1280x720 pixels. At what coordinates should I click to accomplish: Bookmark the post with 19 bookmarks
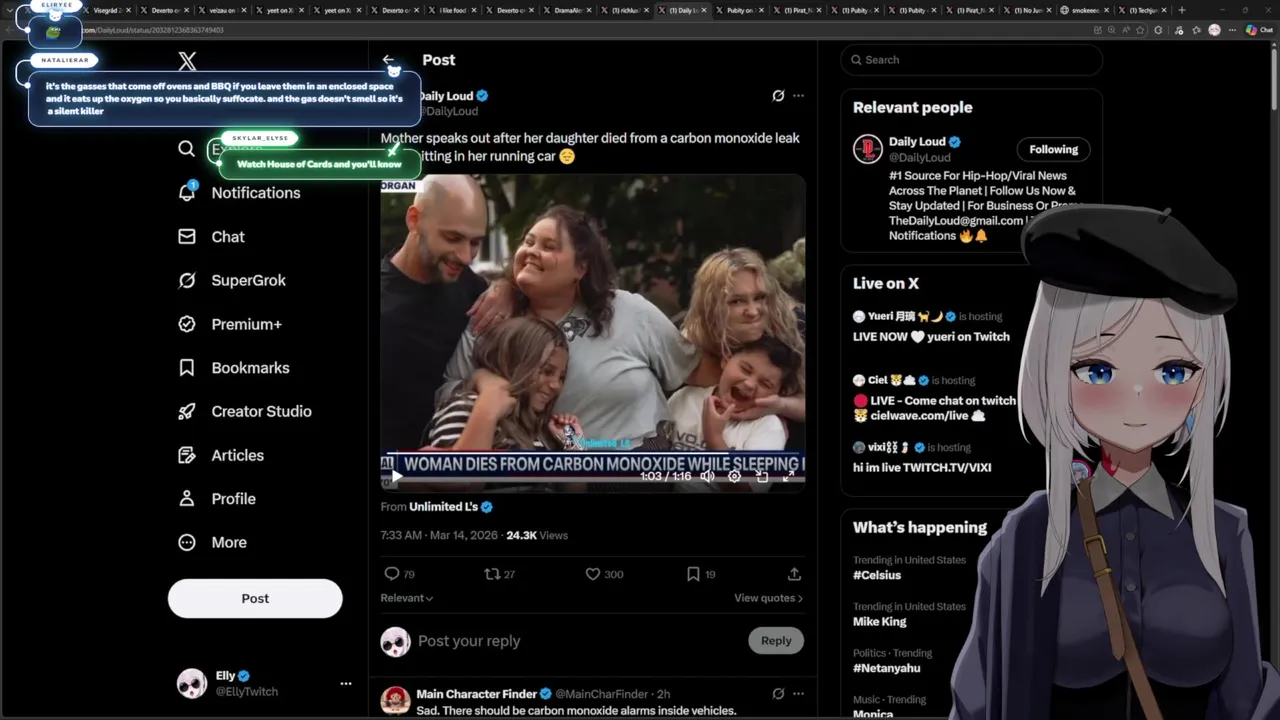coord(693,574)
